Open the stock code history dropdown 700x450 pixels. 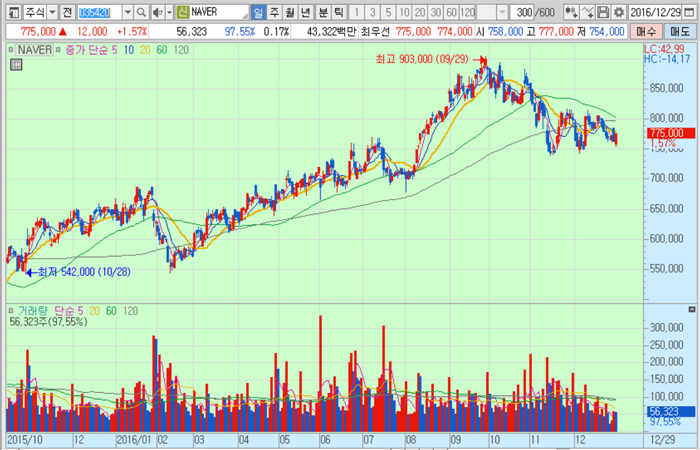click(128, 11)
